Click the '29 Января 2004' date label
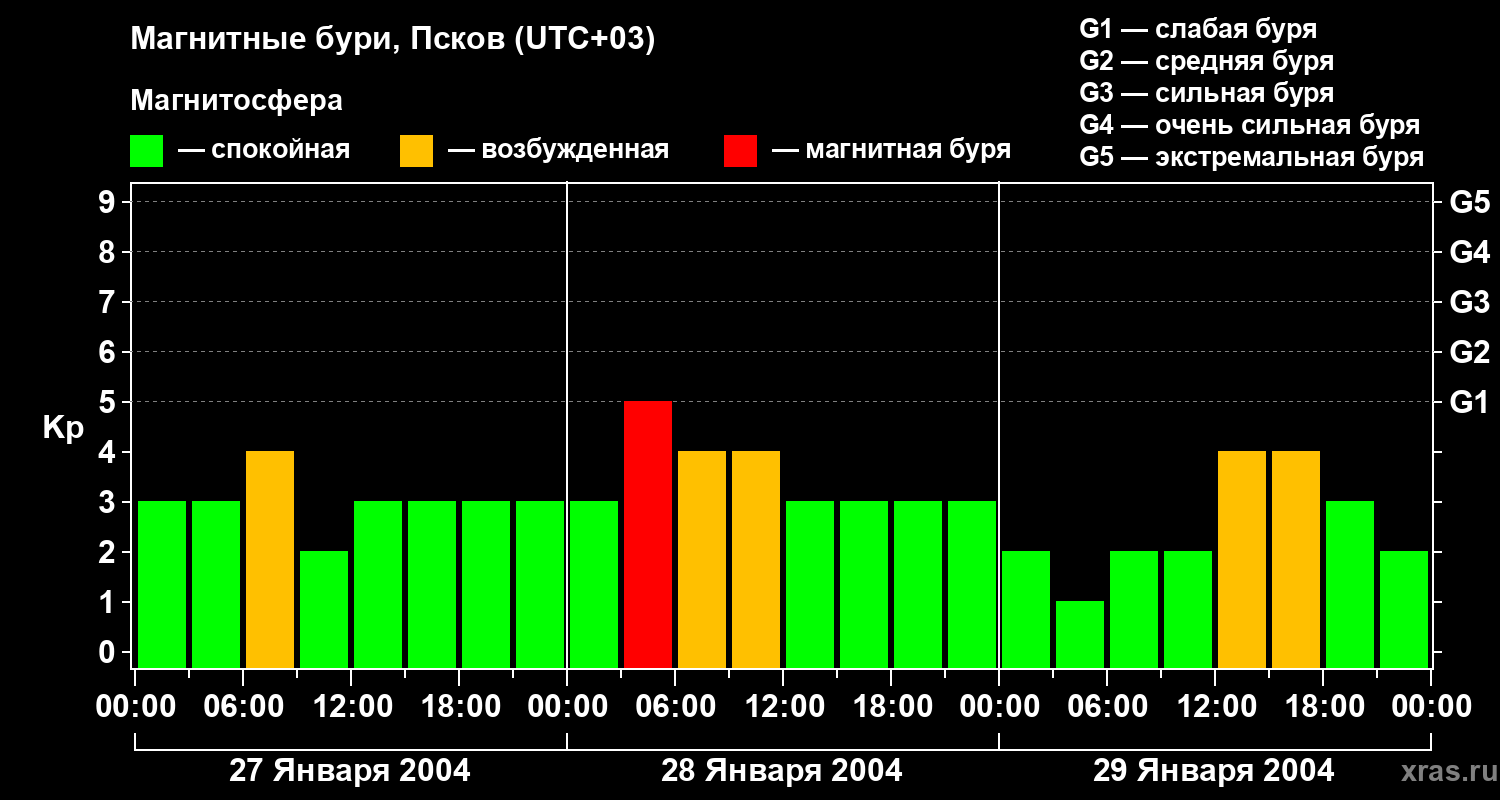Viewport: 1500px width, 800px height. point(1214,771)
